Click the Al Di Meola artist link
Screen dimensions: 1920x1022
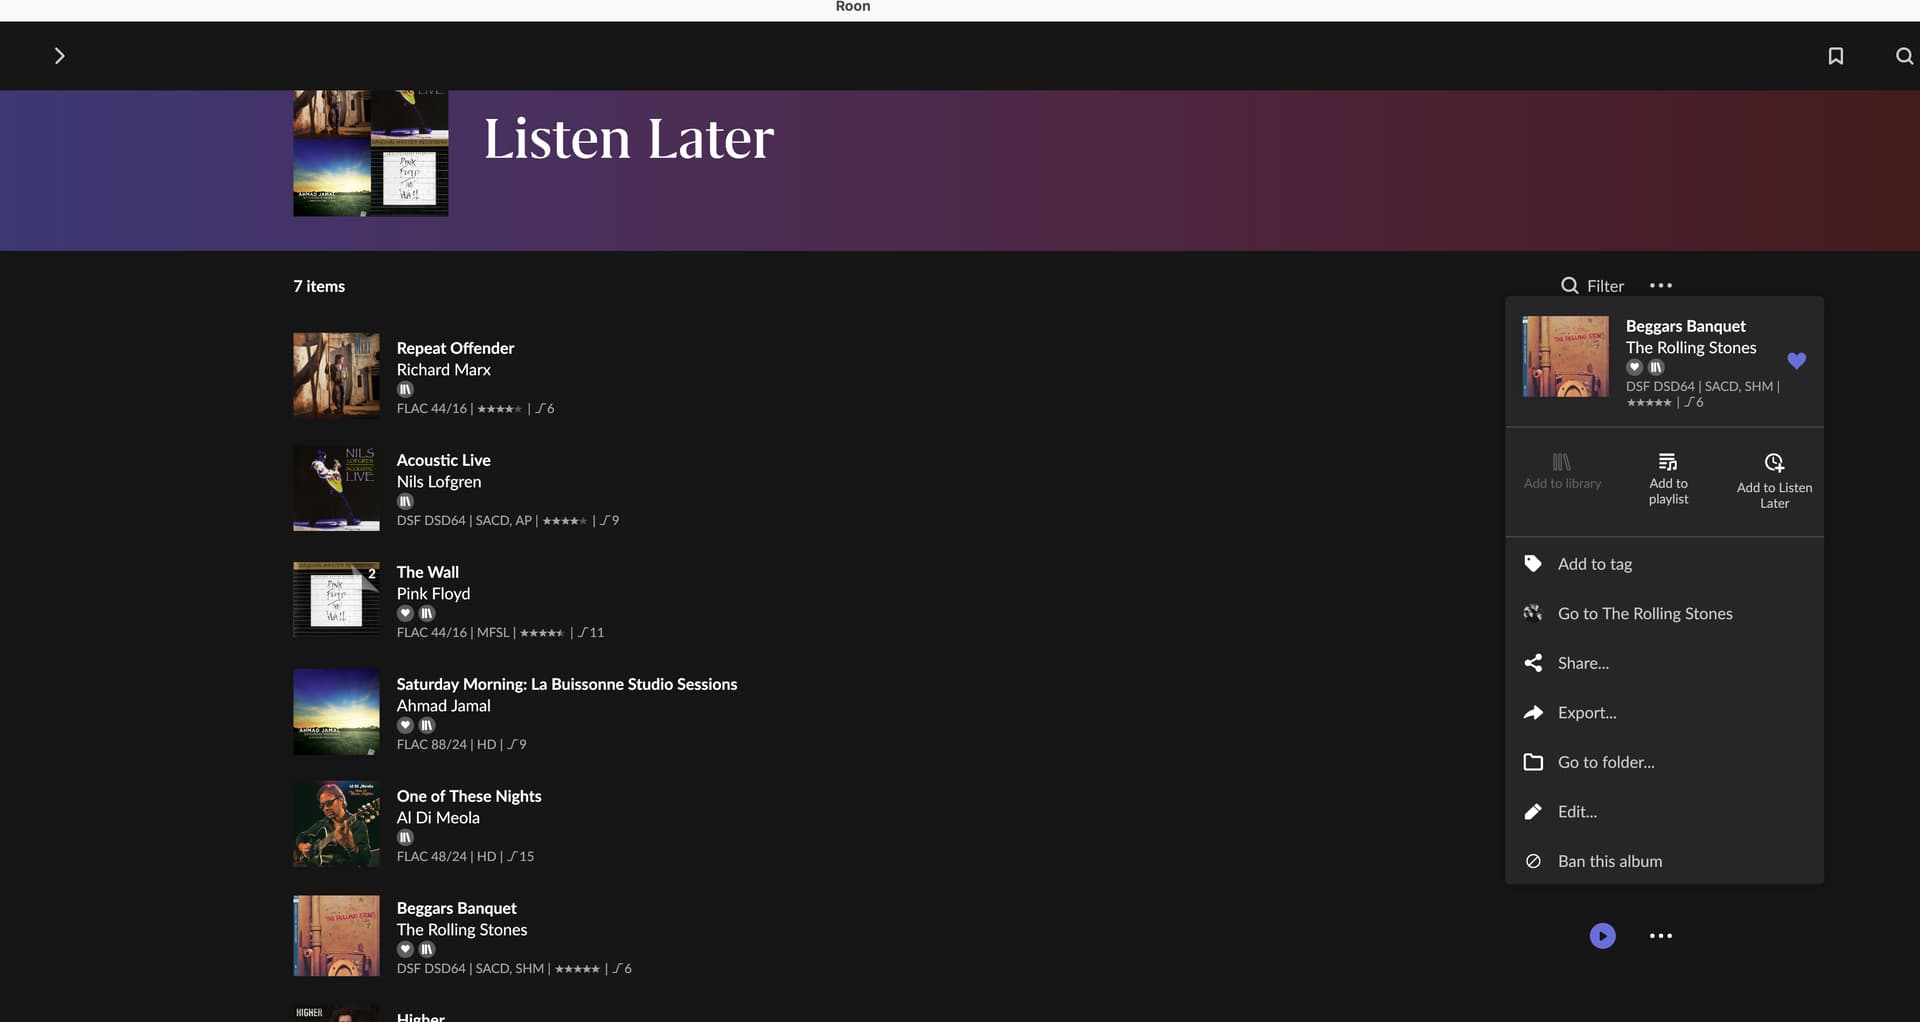click(438, 818)
